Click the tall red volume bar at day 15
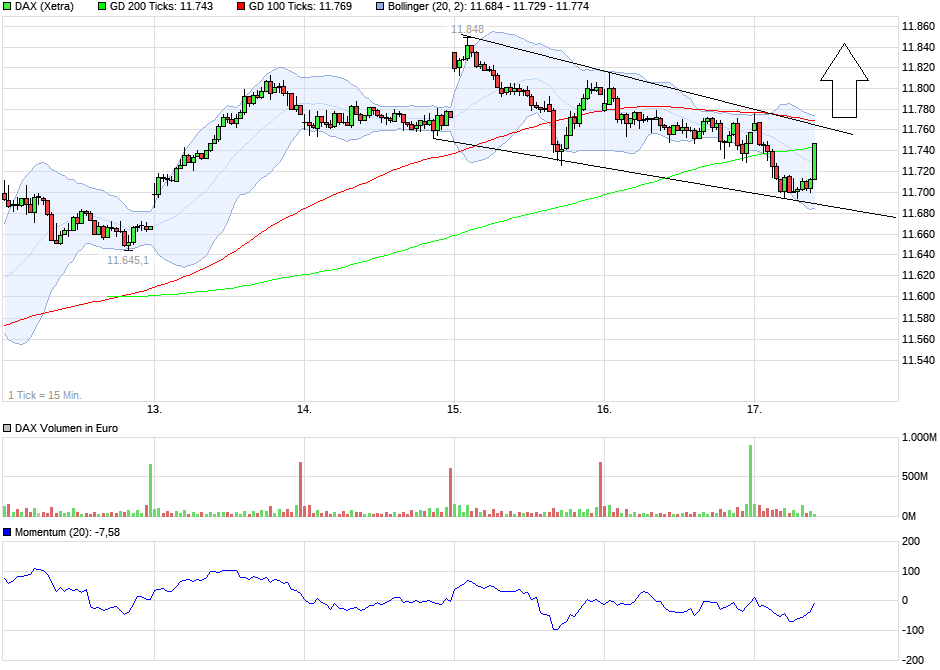The image size is (940, 670). pyautogui.click(x=450, y=493)
